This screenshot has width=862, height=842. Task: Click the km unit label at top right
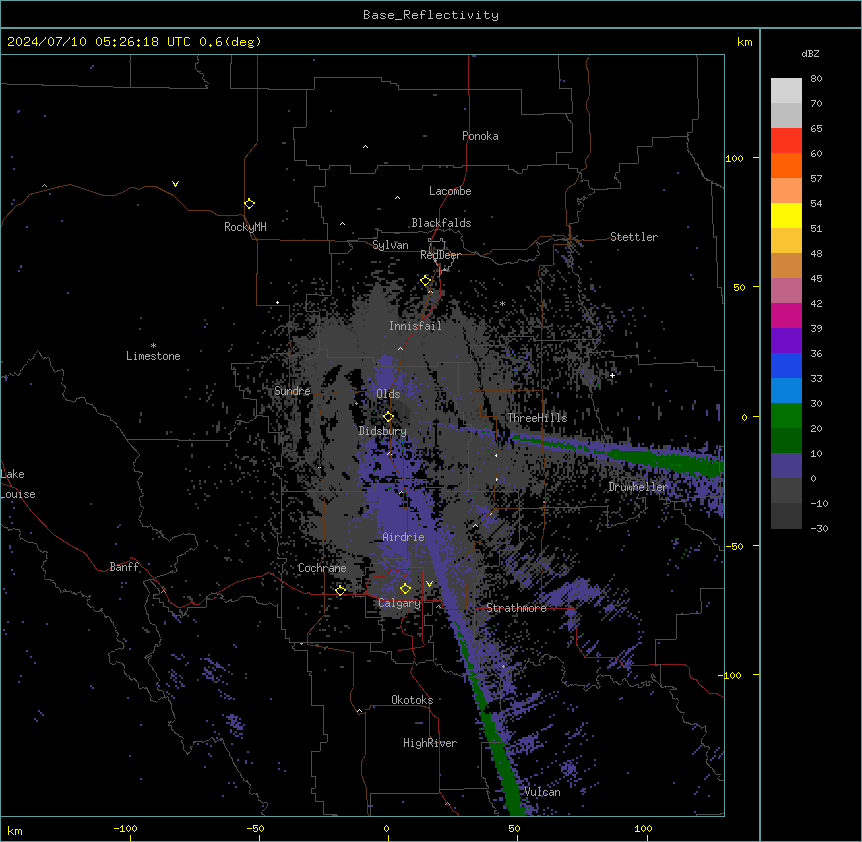[744, 42]
